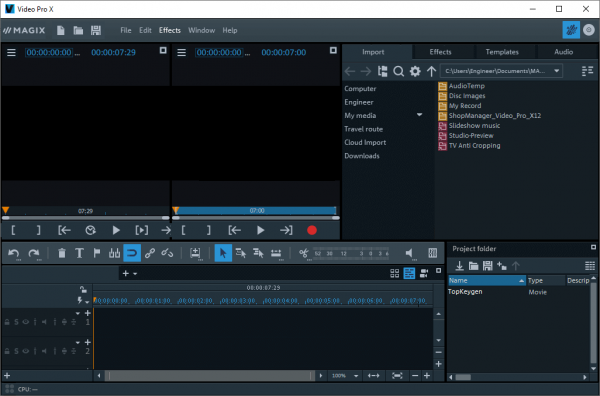The image size is (600, 396).
Task: Toggle lock icon on track 1
Action: 7,322
